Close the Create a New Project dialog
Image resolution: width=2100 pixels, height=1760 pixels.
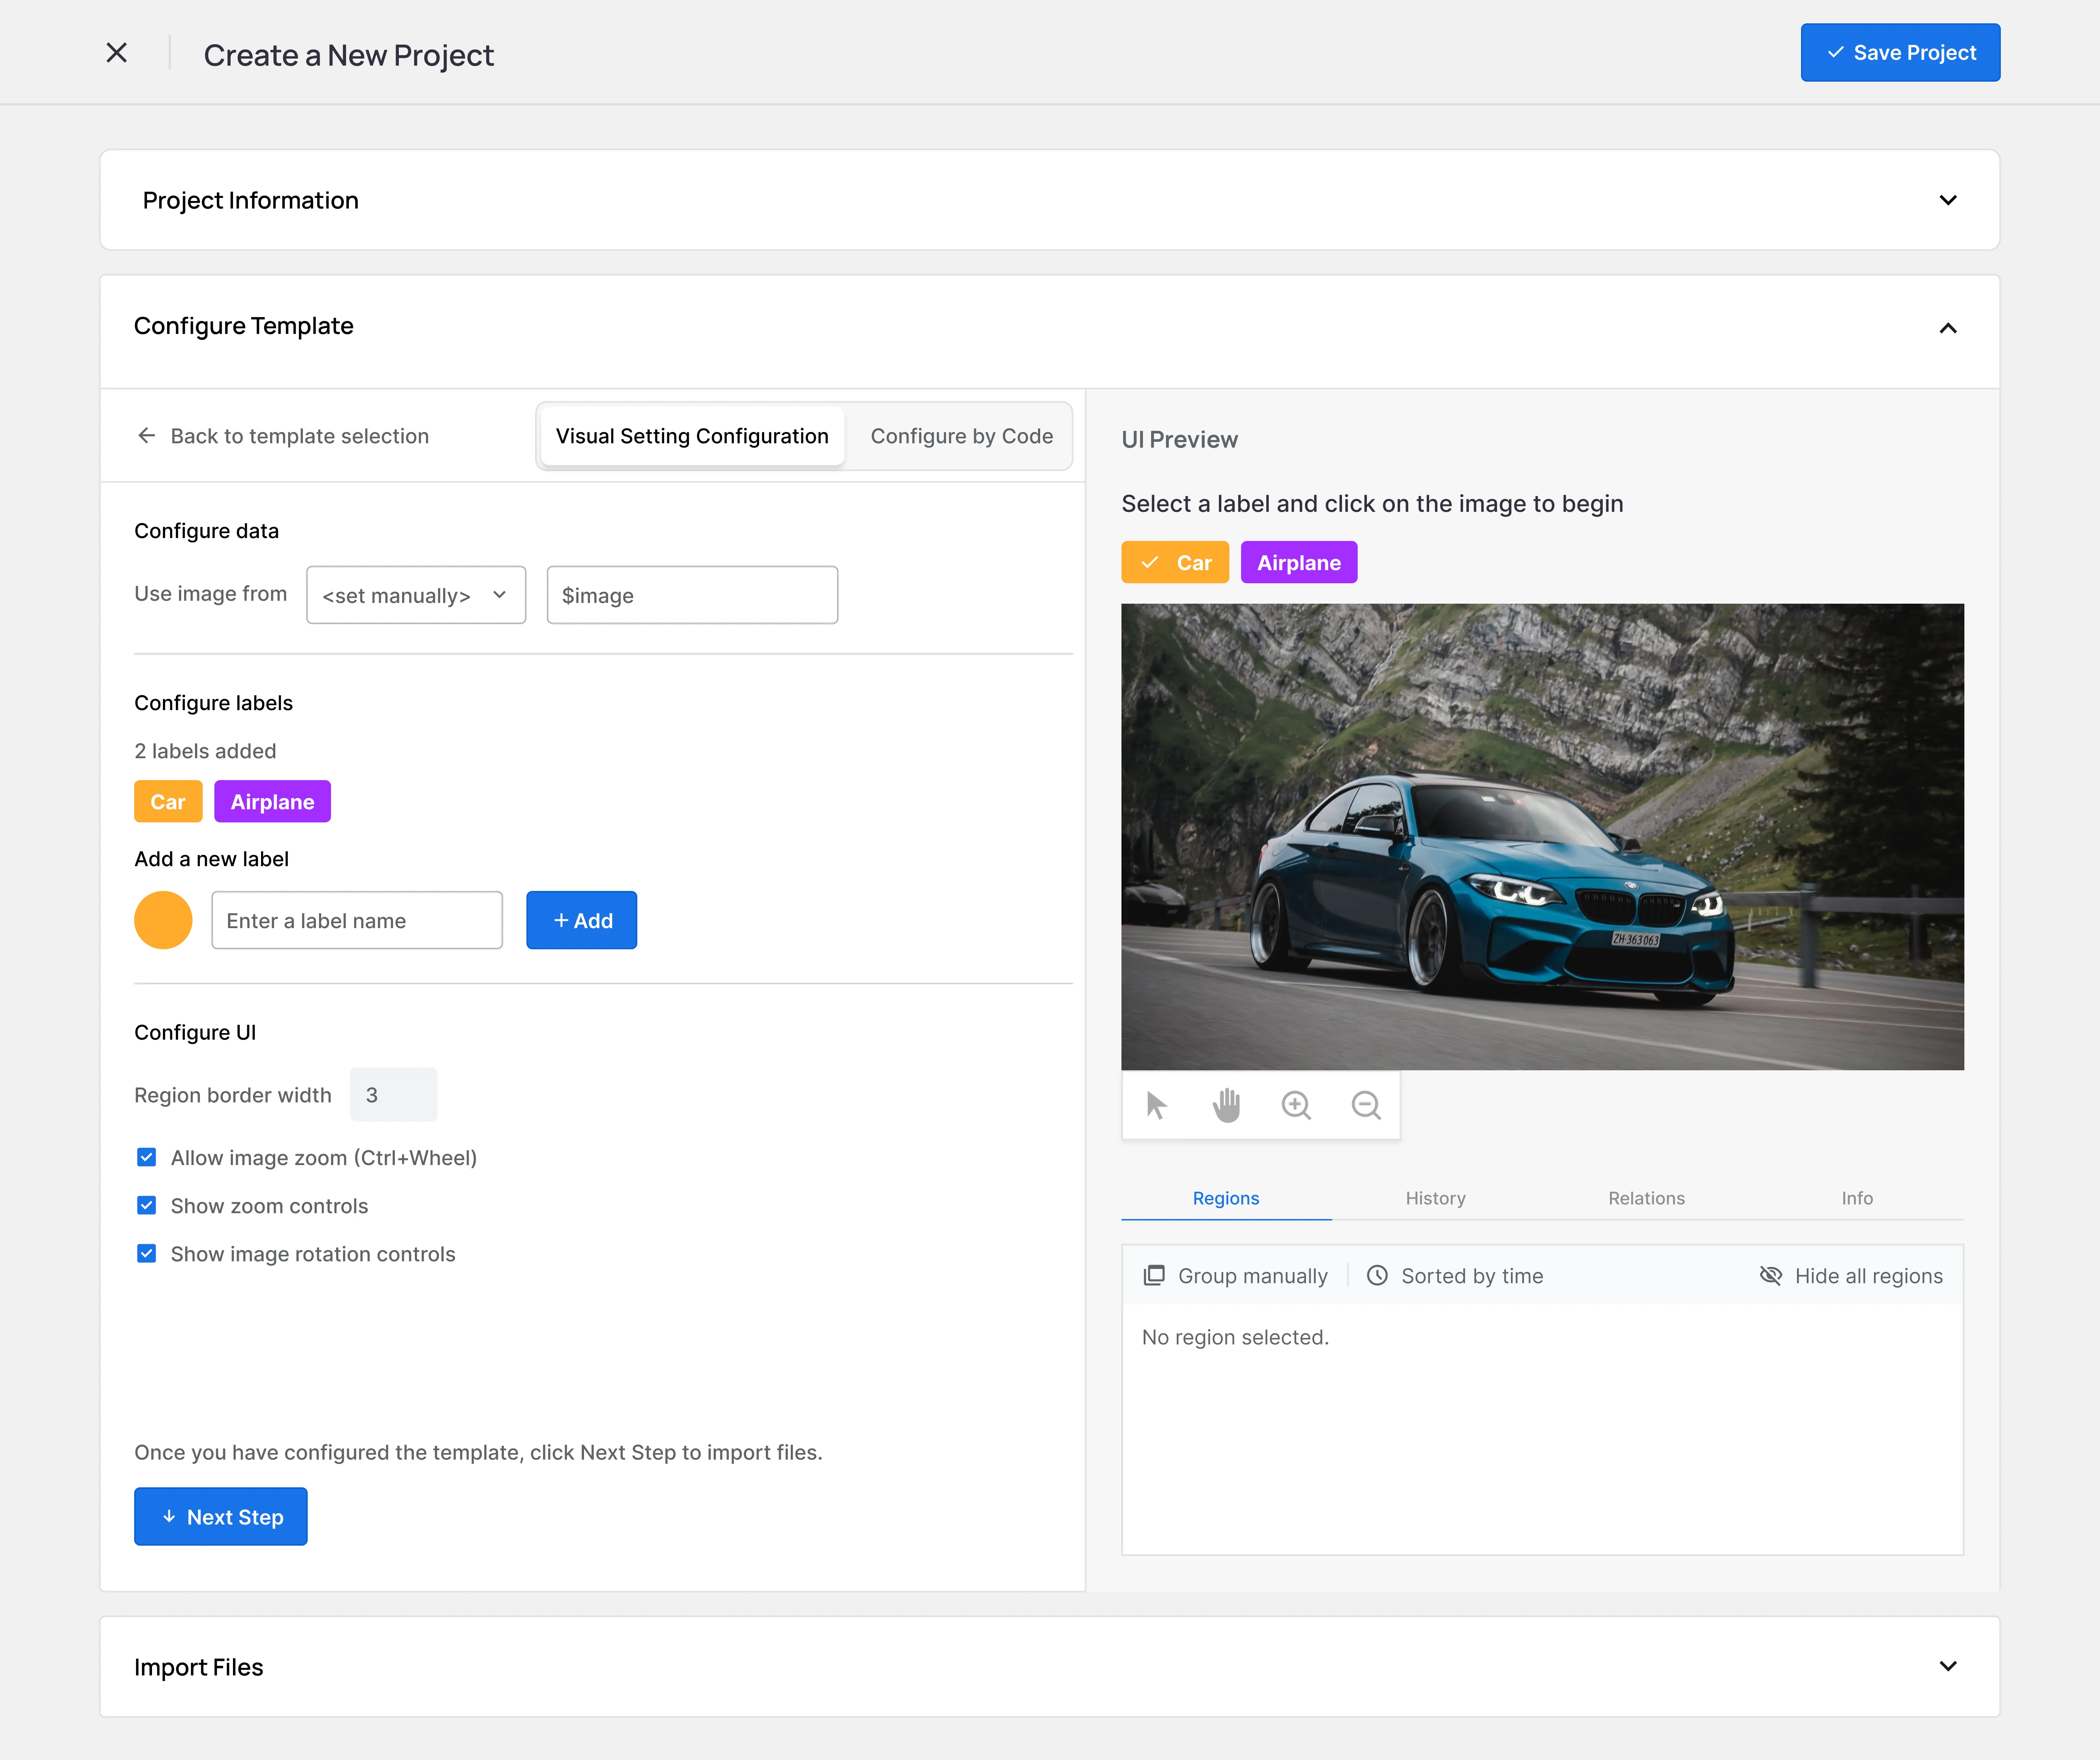117,53
